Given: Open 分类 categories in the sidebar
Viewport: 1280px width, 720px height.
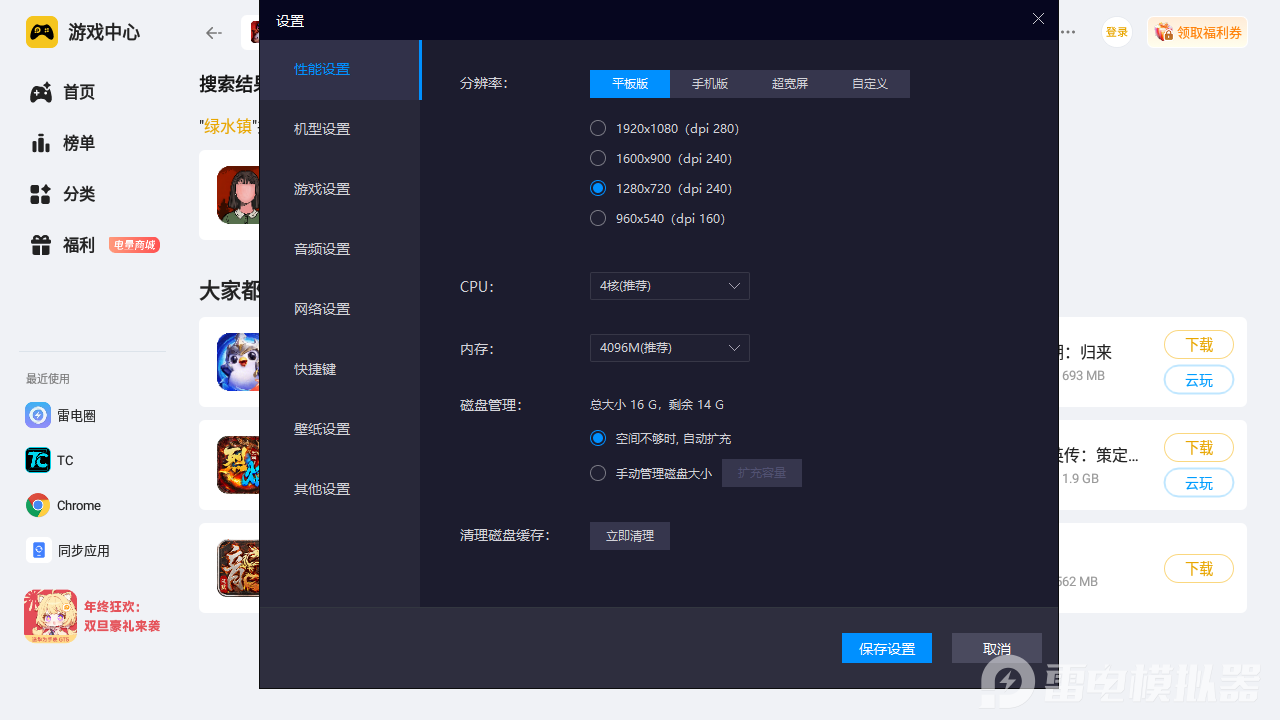Looking at the screenshot, I should (63, 194).
